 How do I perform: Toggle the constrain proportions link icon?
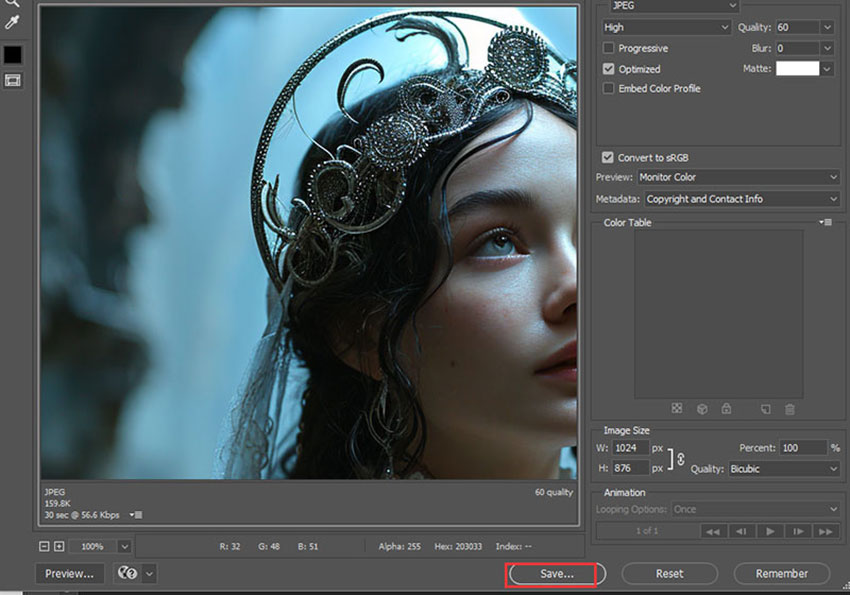[x=680, y=458]
